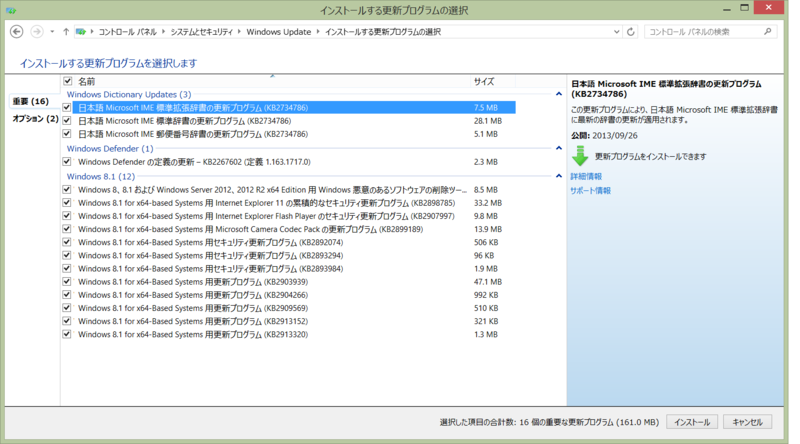This screenshot has width=800, height=444.
Task: Uncheck Camera Codec Pack update KB2899189
Action: 66,229
